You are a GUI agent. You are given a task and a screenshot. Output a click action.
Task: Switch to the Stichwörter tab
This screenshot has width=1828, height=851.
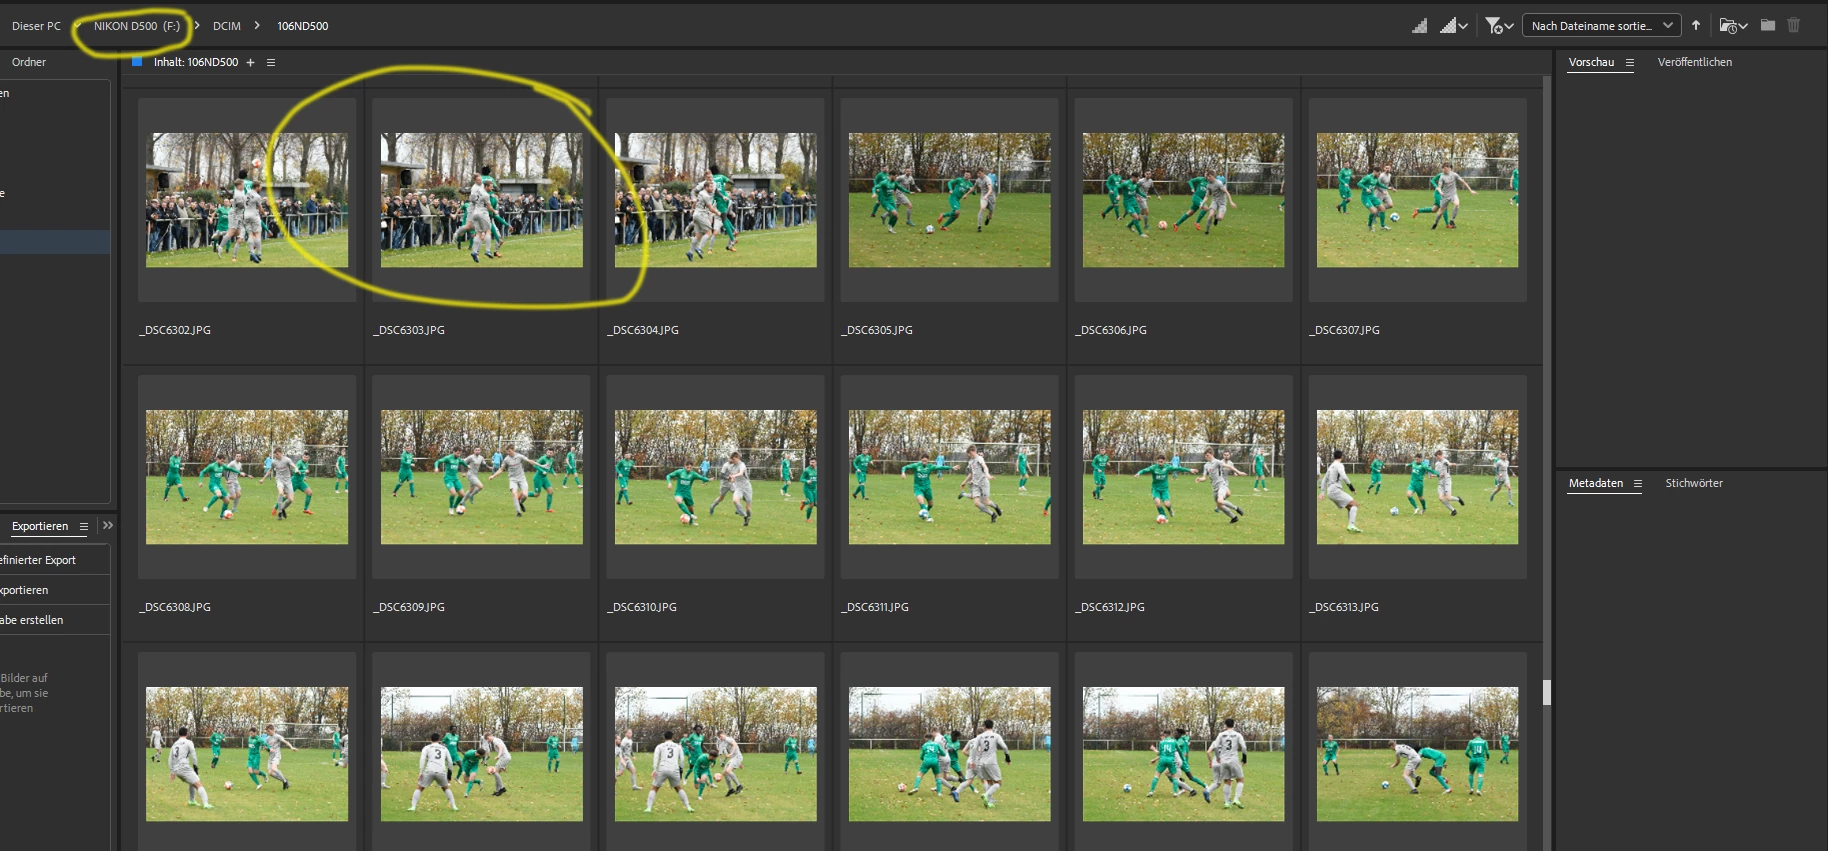[1694, 483]
